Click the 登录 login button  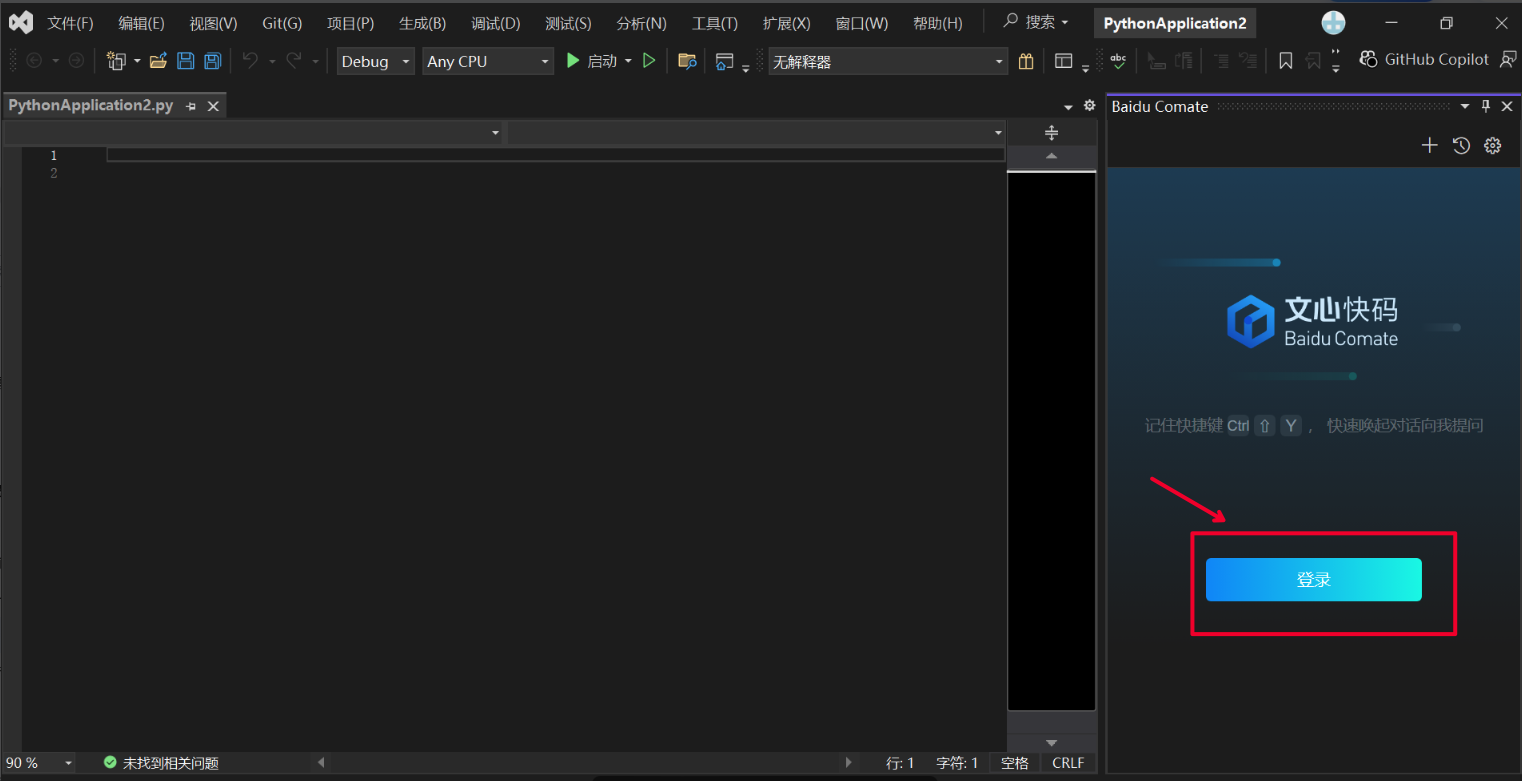point(1313,580)
